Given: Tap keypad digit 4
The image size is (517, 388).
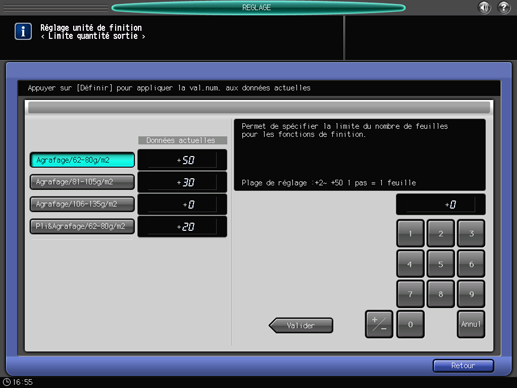Looking at the screenshot, I should 410,264.
